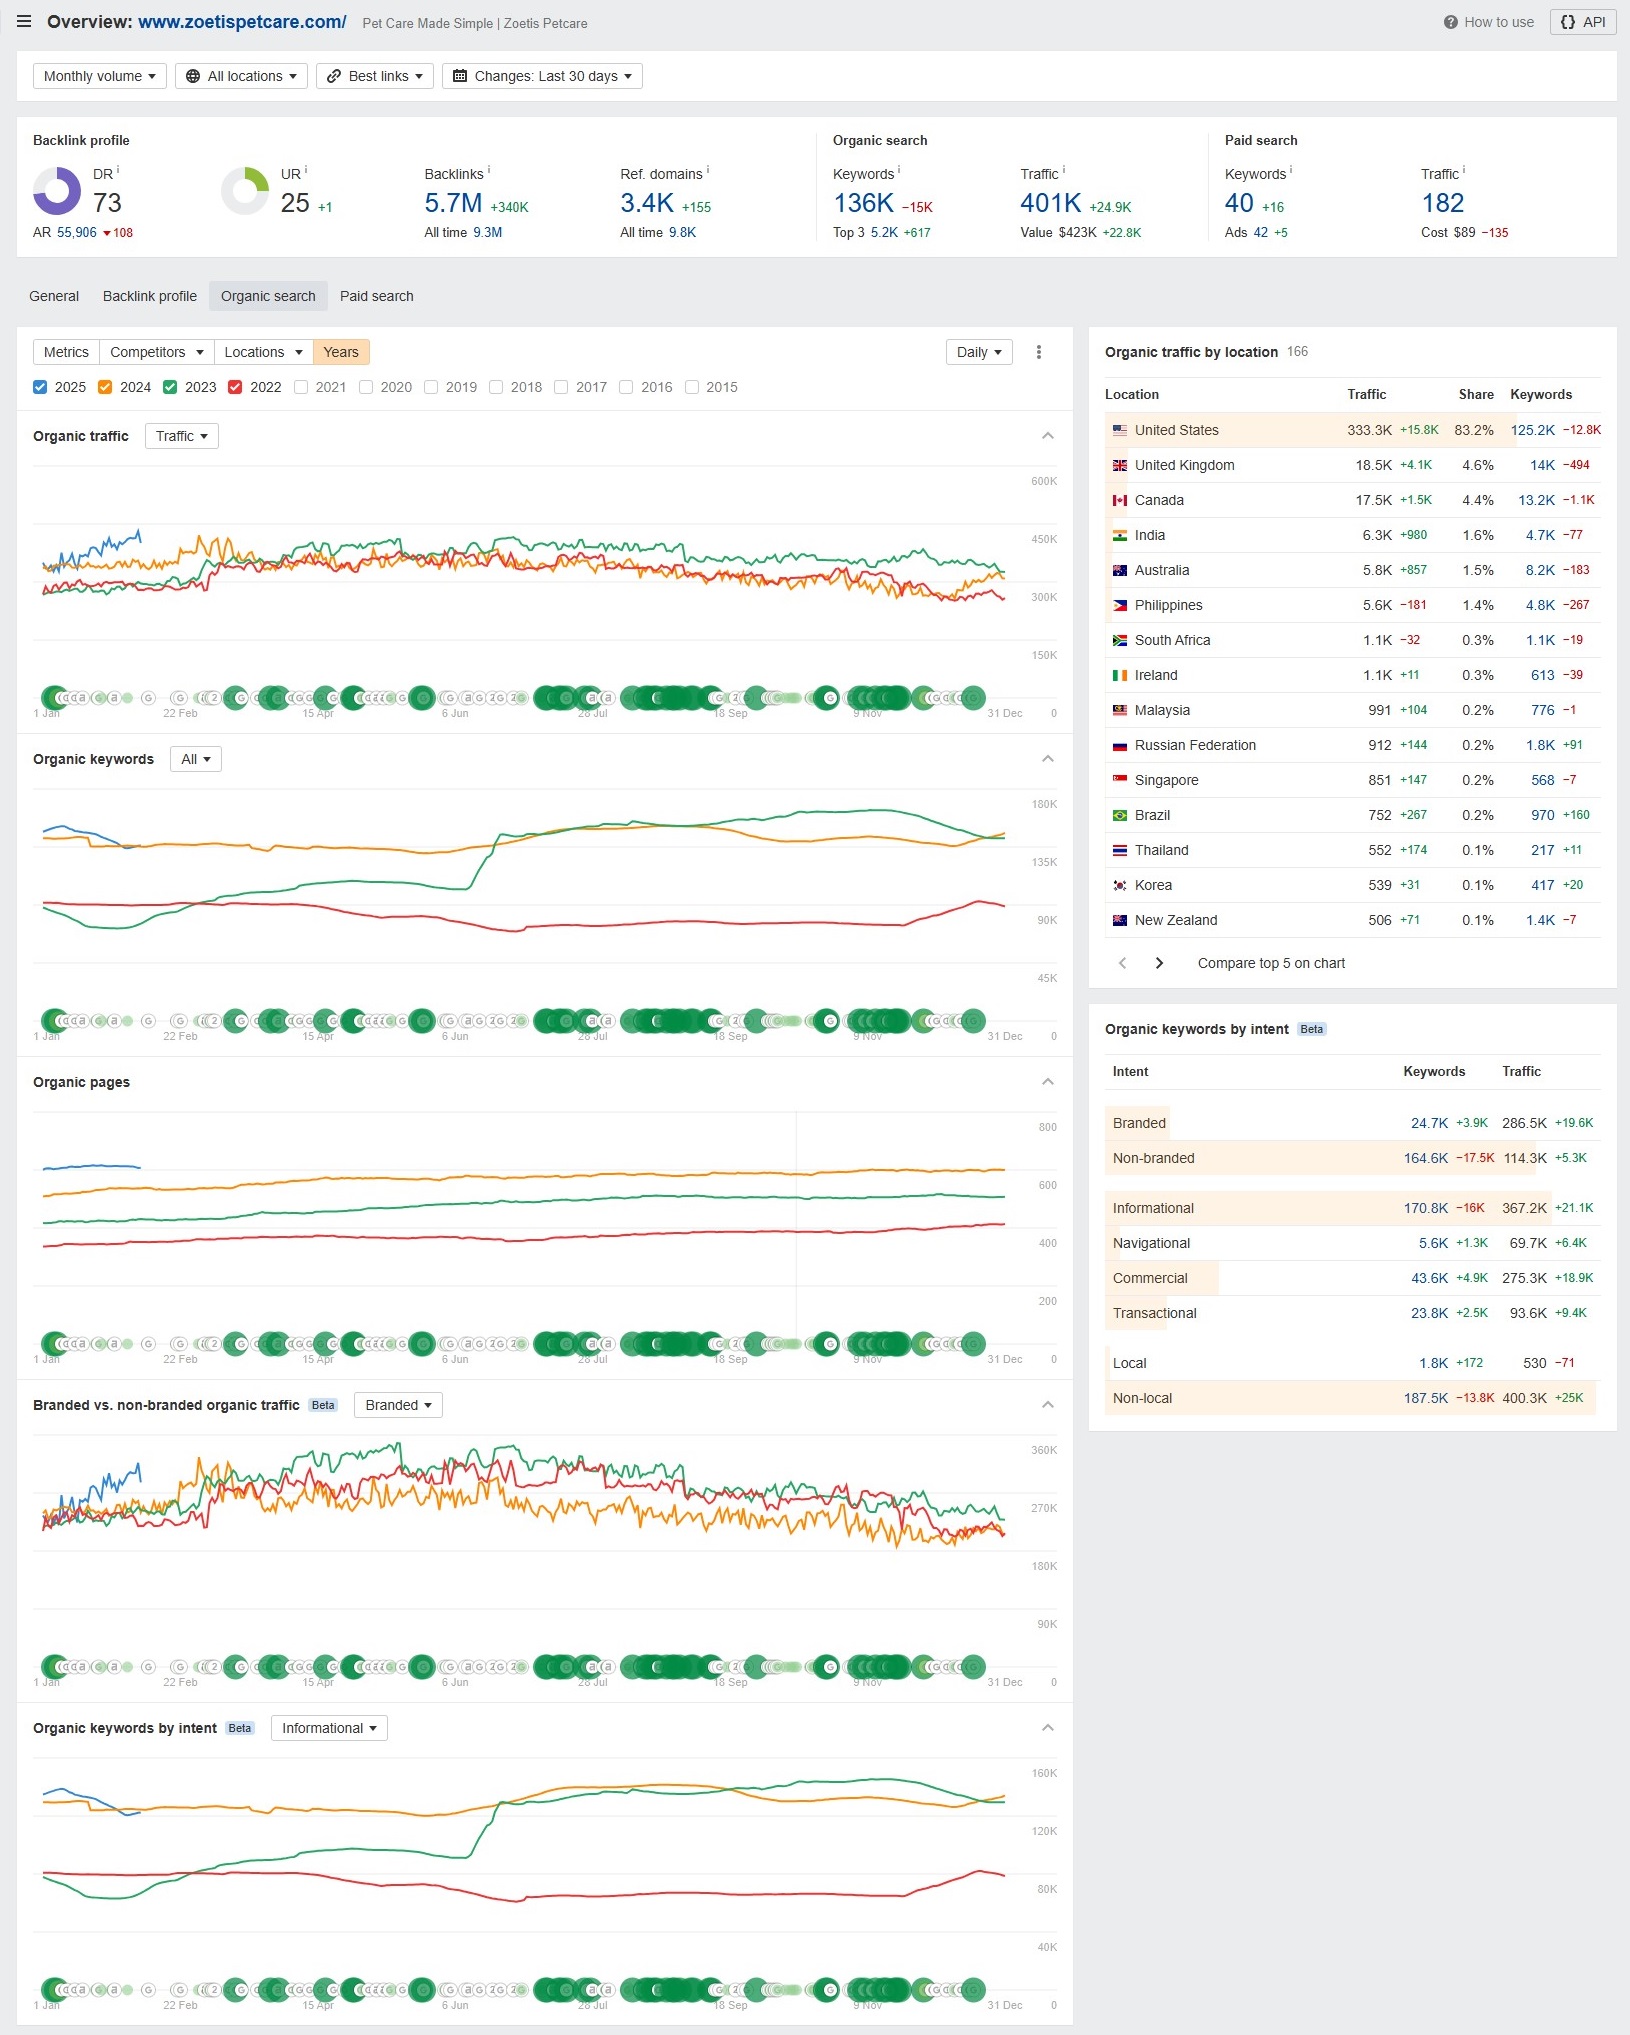Enable the 2021 year checkbox
This screenshot has width=1630, height=2035.
[x=301, y=387]
